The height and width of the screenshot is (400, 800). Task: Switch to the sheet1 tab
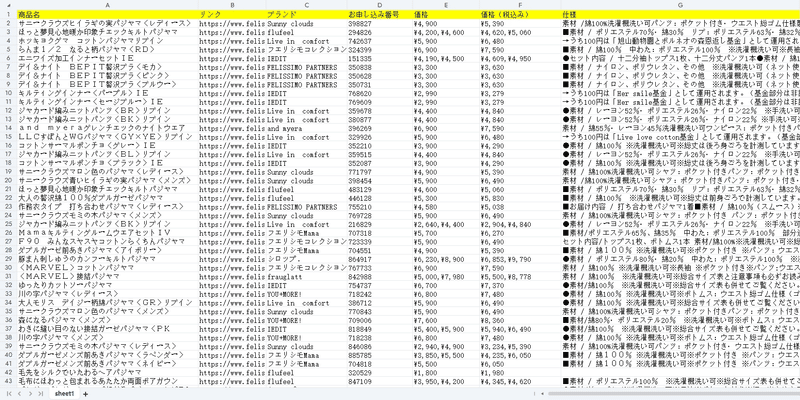[65, 394]
